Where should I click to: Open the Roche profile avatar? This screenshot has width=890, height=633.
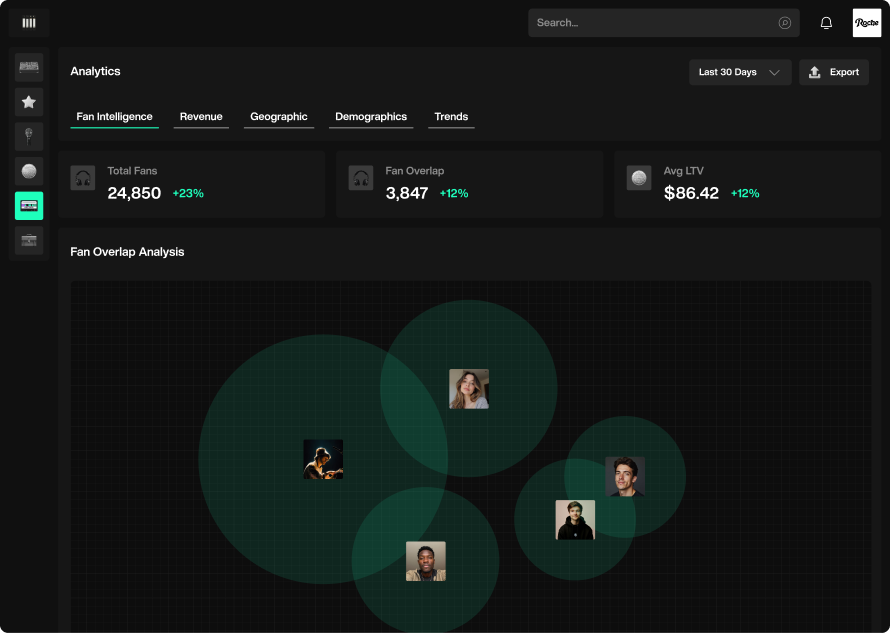pos(867,23)
